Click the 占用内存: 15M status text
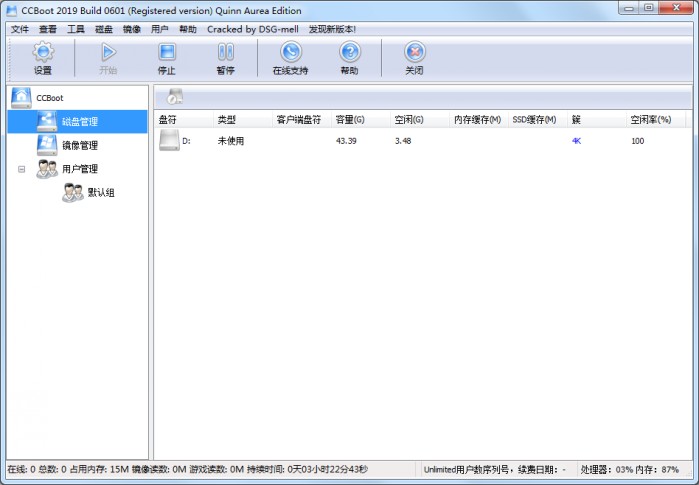 click(x=99, y=469)
